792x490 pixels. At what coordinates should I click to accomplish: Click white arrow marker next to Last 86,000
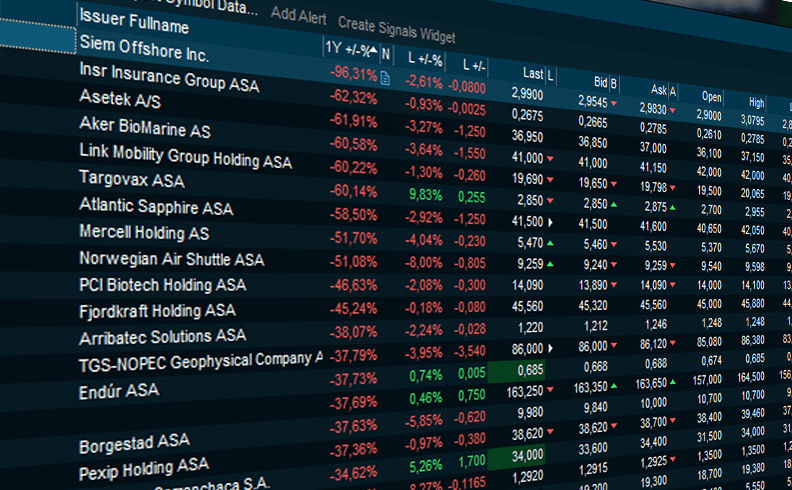(x=550, y=348)
